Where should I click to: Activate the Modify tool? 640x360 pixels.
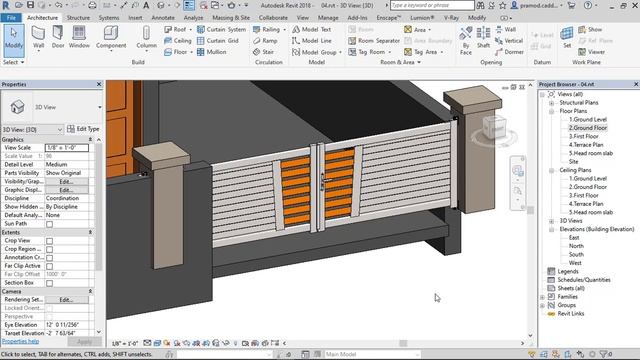pyautogui.click(x=14, y=40)
